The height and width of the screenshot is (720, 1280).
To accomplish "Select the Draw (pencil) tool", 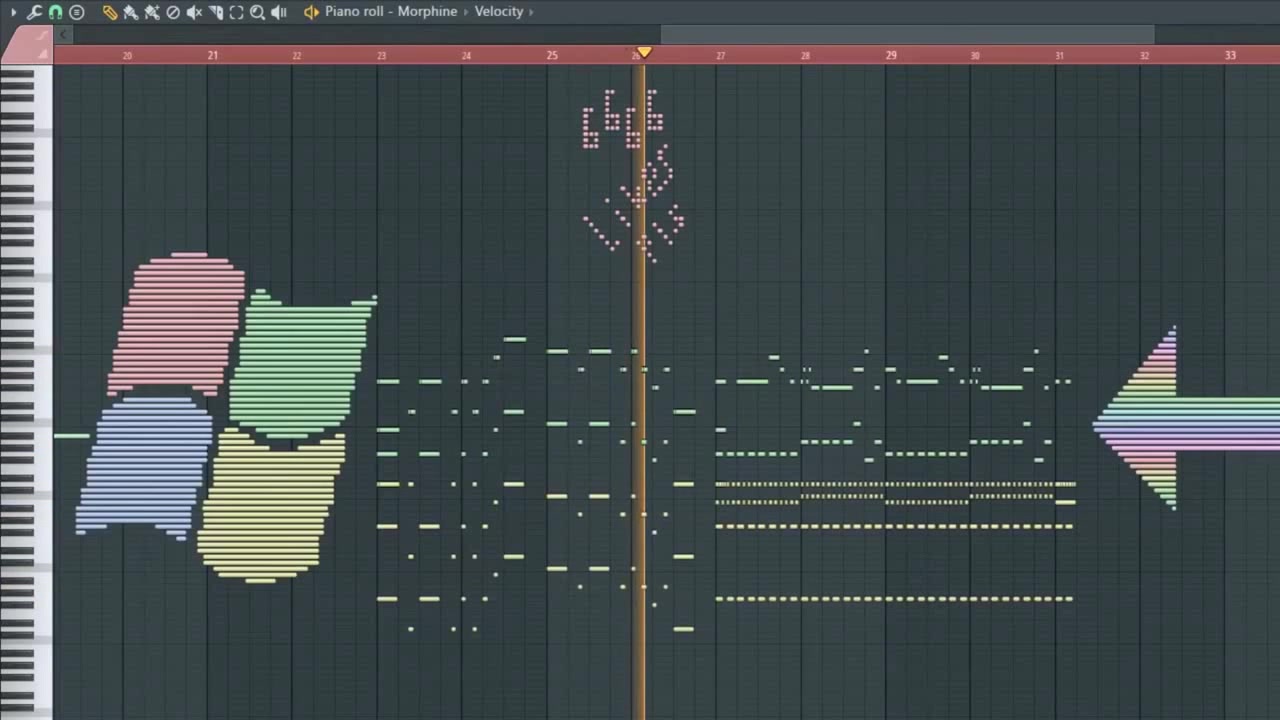I will tap(110, 11).
